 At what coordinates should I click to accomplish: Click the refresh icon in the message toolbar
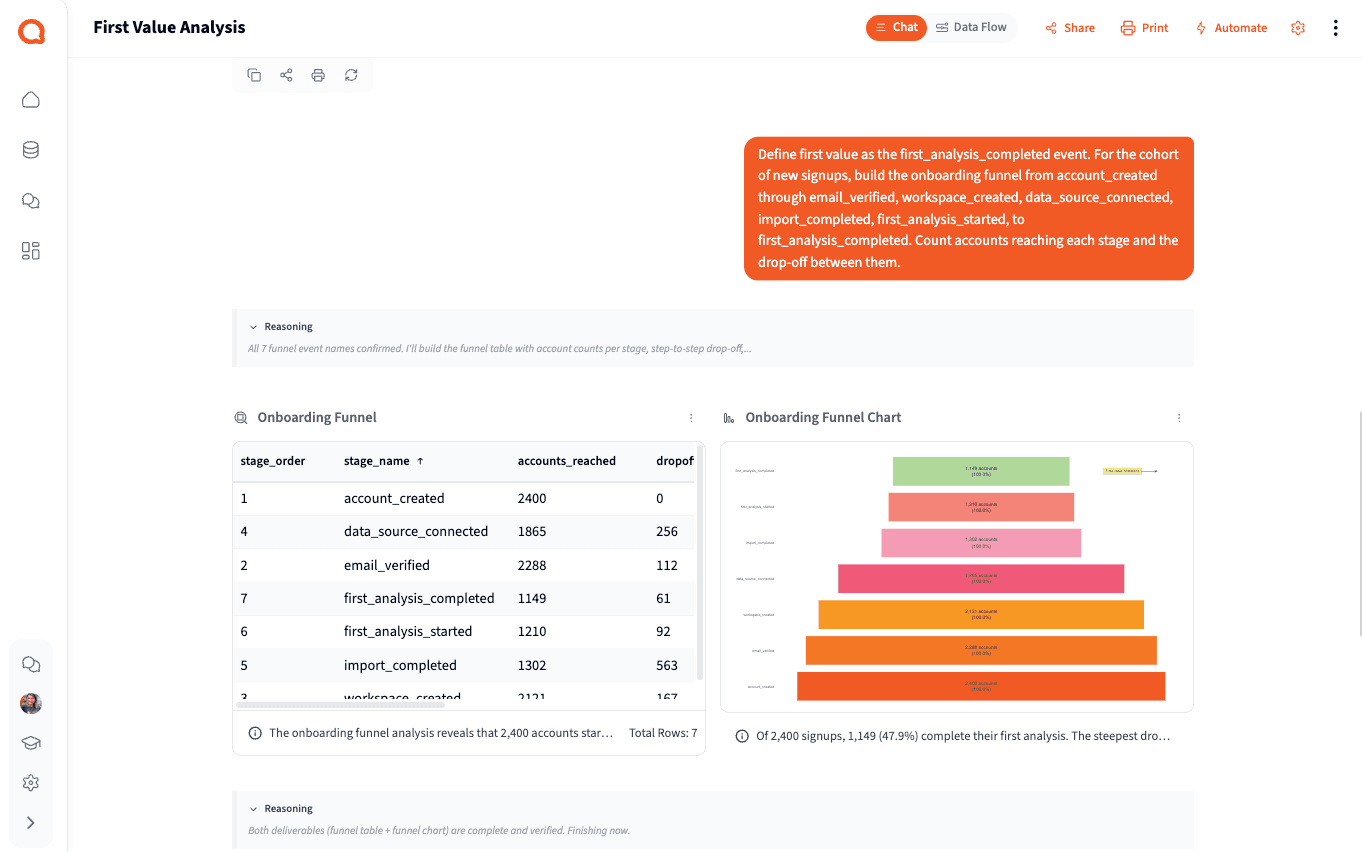(351, 75)
